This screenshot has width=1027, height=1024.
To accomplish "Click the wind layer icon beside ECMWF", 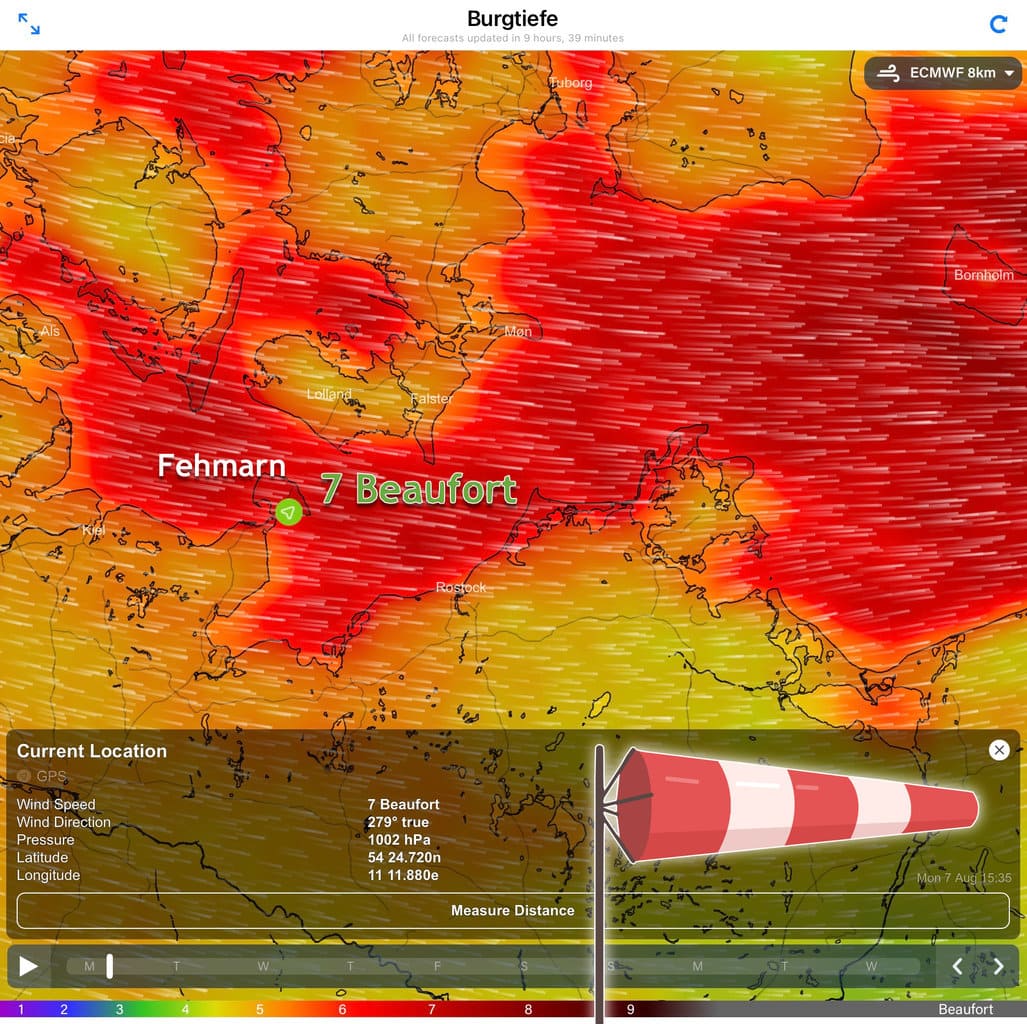I will tap(888, 73).
